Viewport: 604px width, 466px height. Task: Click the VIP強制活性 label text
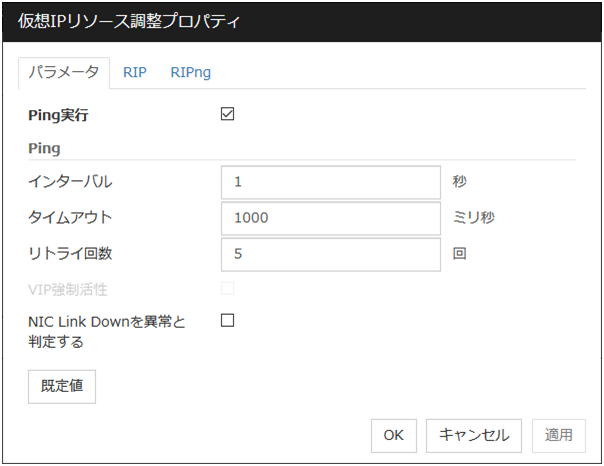click(68, 289)
